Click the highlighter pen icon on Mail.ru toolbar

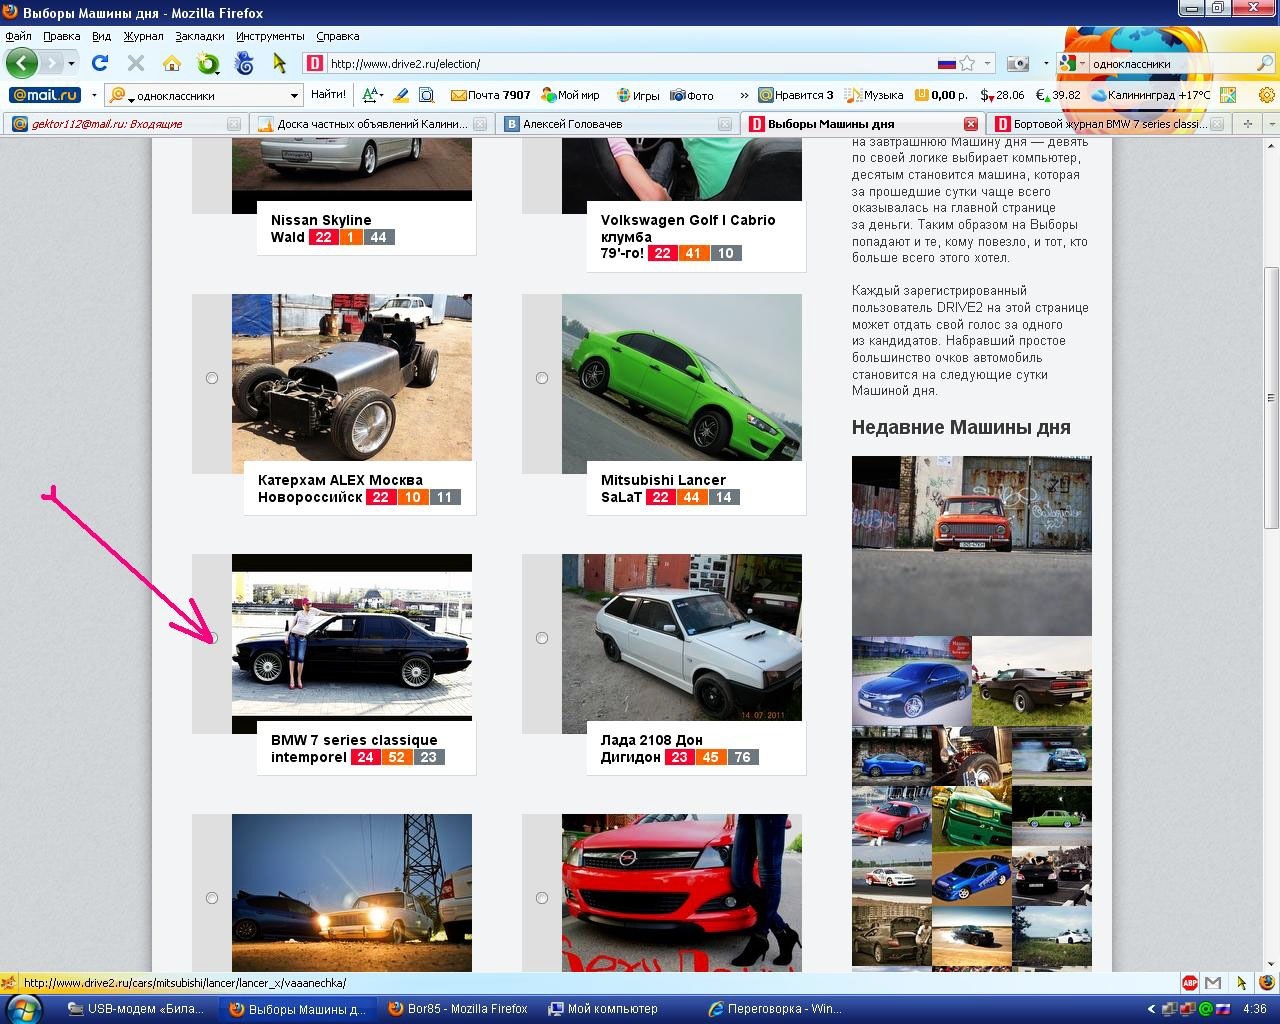401,95
